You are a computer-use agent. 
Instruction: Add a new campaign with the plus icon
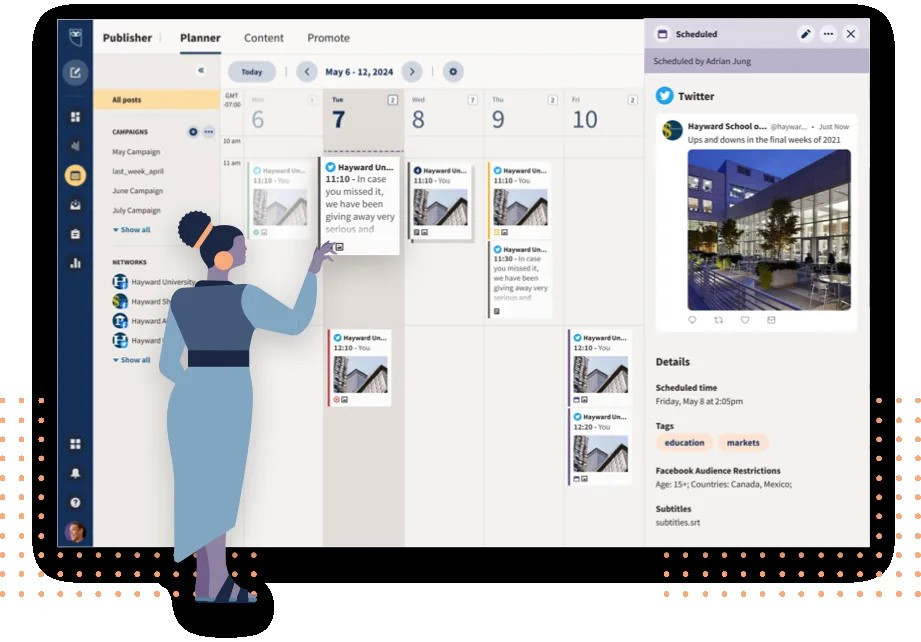coord(193,132)
